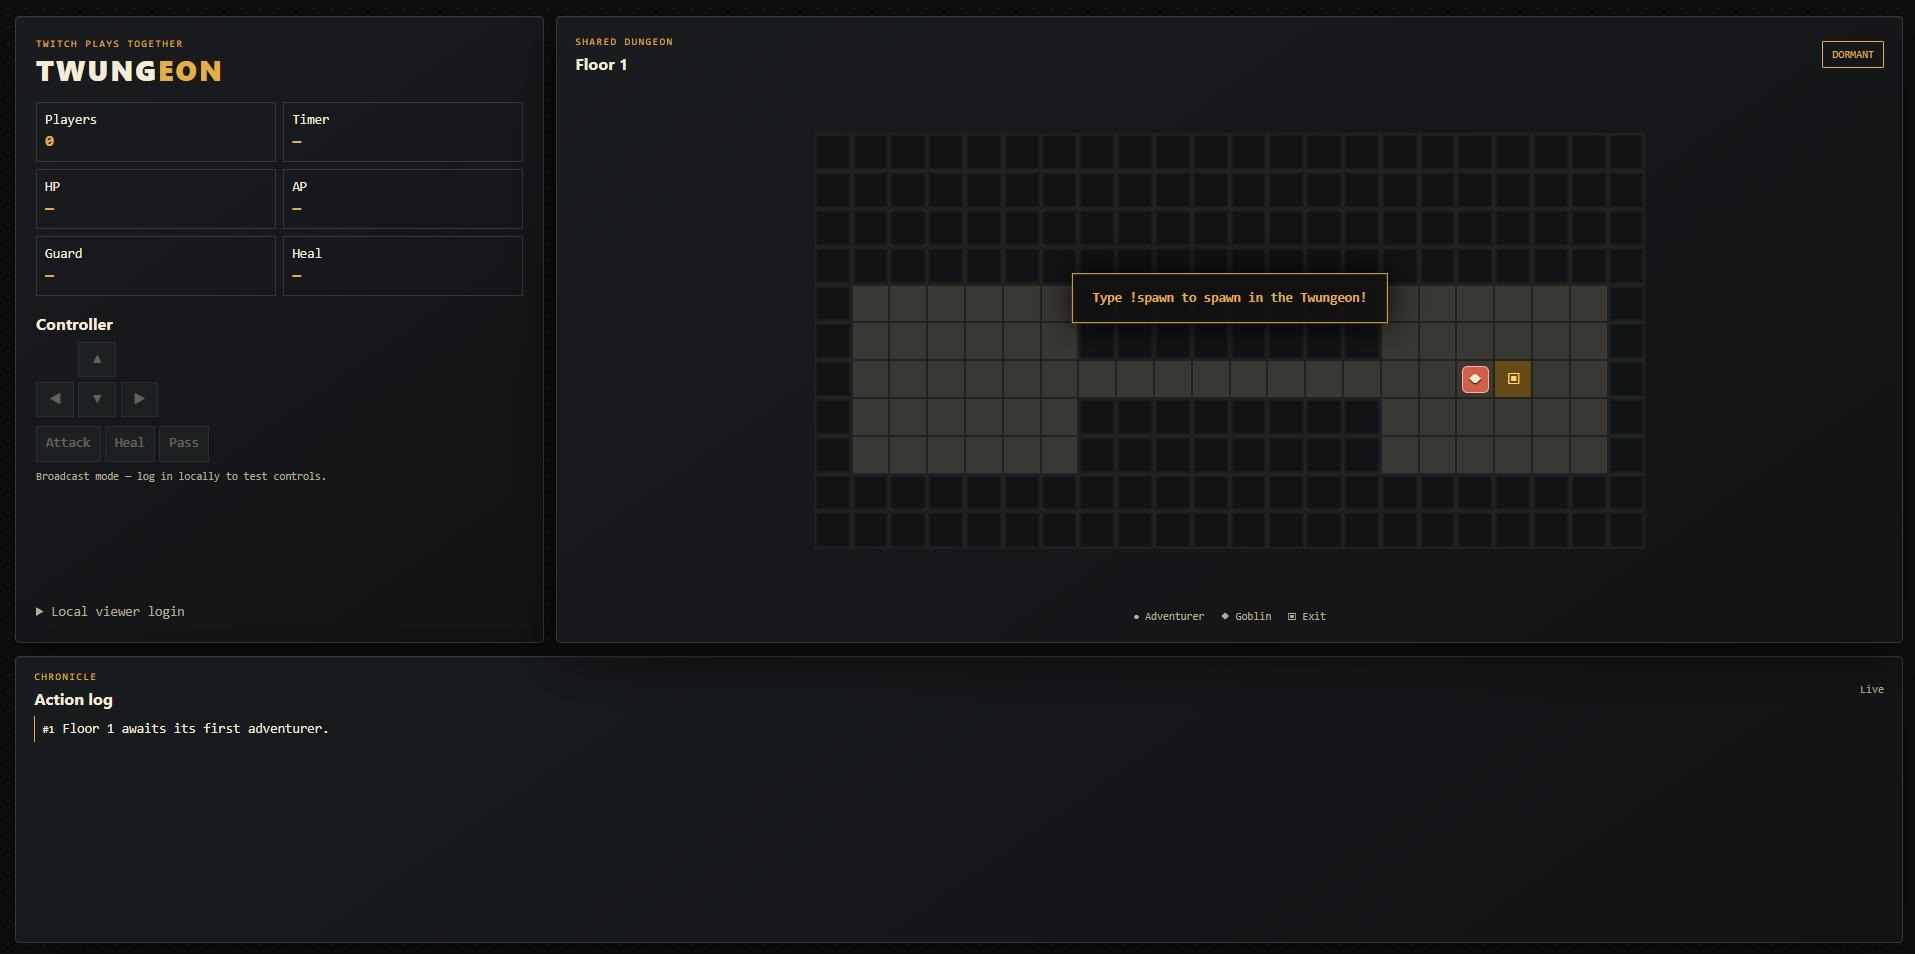Click the red goblin tile on the map

1475,379
